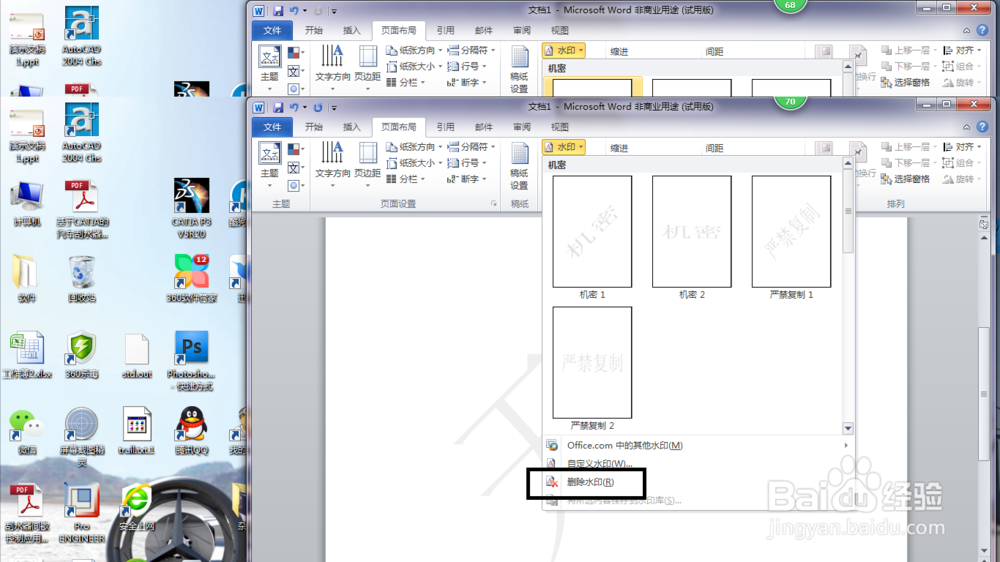This screenshot has width=1000, height=562.
Task: Switch to 审阅 tab in front window
Action: tap(522, 127)
